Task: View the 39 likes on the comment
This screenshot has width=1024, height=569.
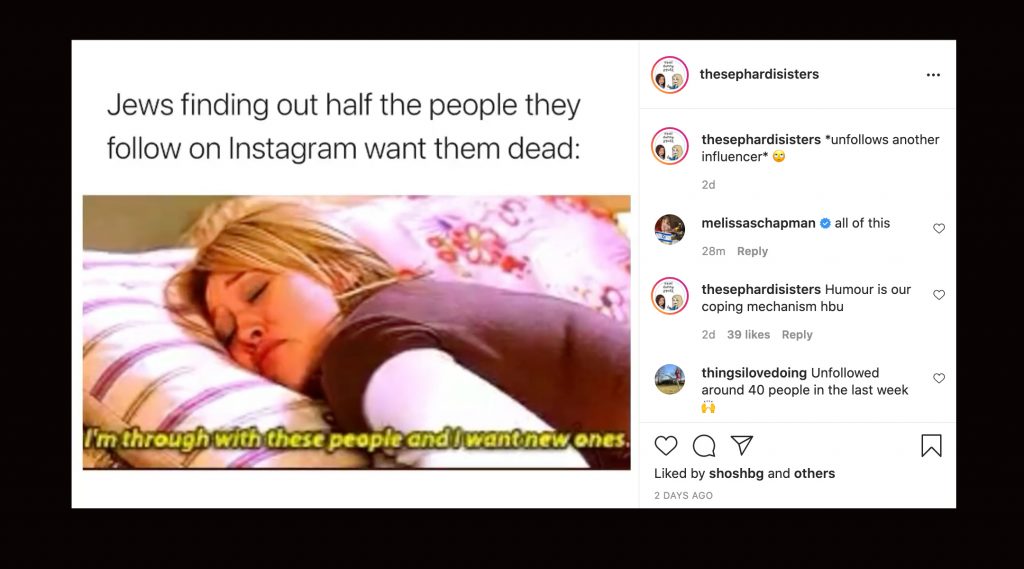Action: 748,334
